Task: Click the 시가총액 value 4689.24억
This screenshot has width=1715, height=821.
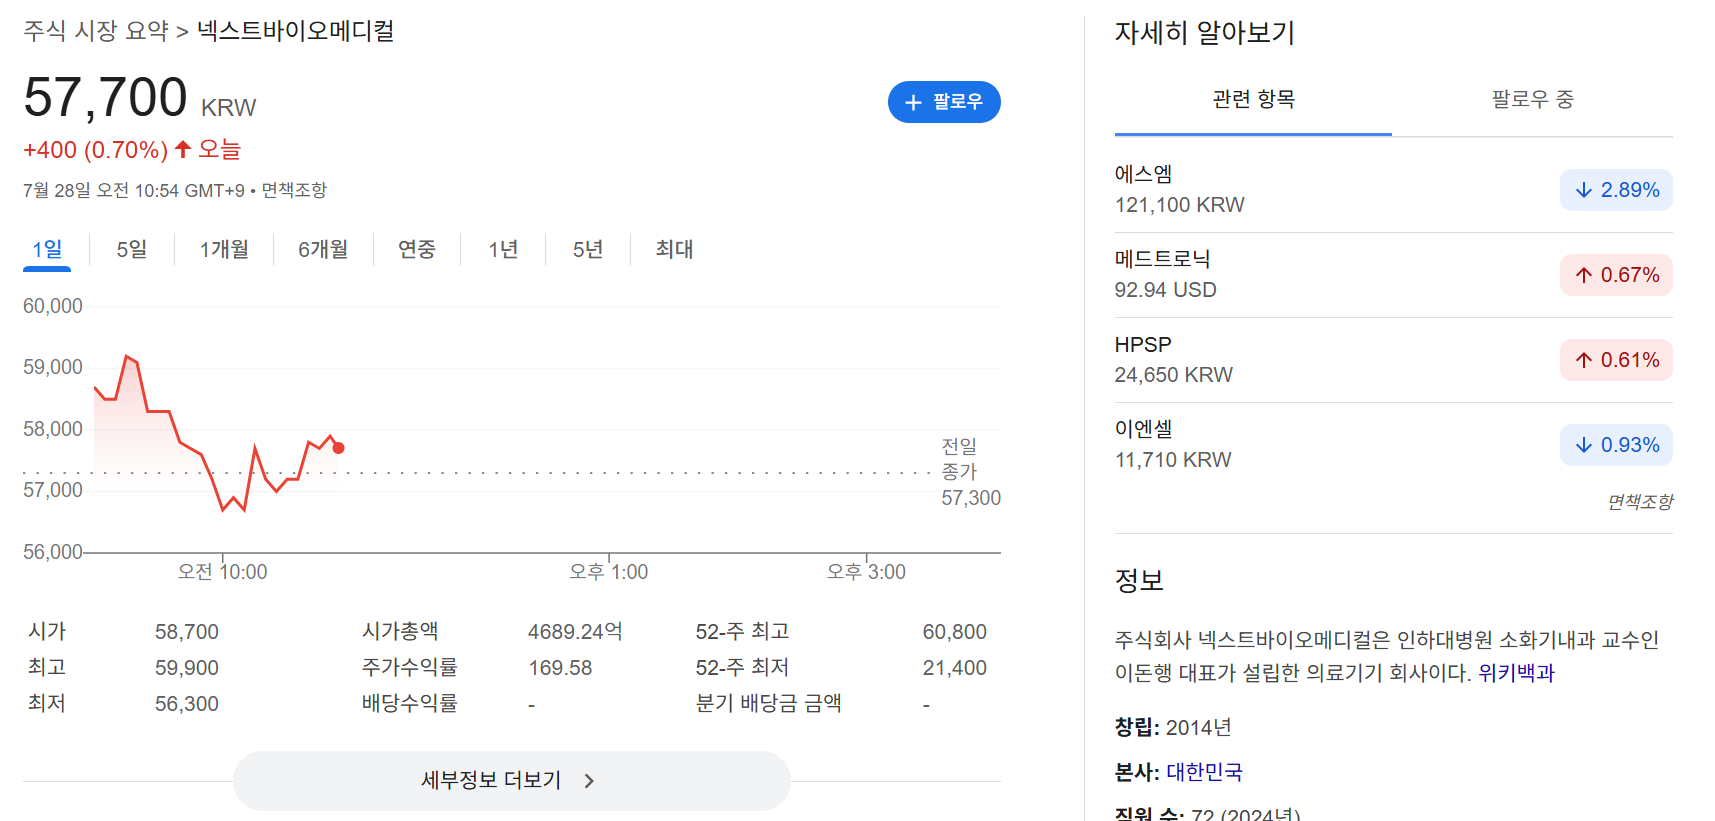Action: click(x=575, y=632)
